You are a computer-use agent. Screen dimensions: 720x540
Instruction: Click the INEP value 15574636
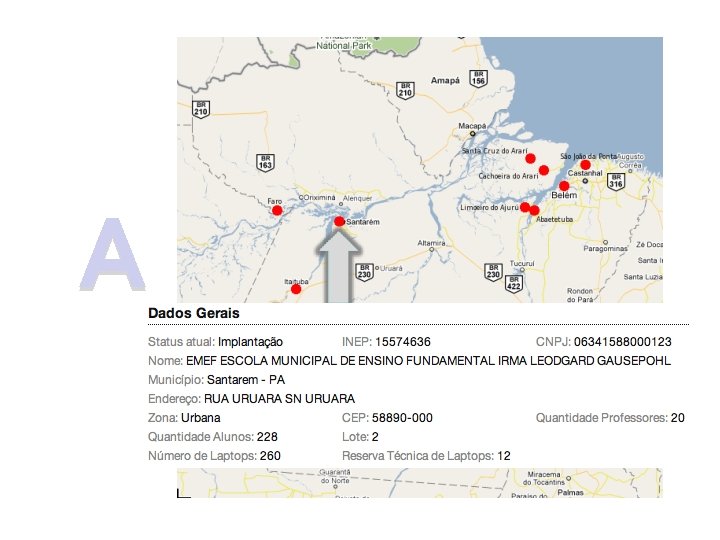403,342
